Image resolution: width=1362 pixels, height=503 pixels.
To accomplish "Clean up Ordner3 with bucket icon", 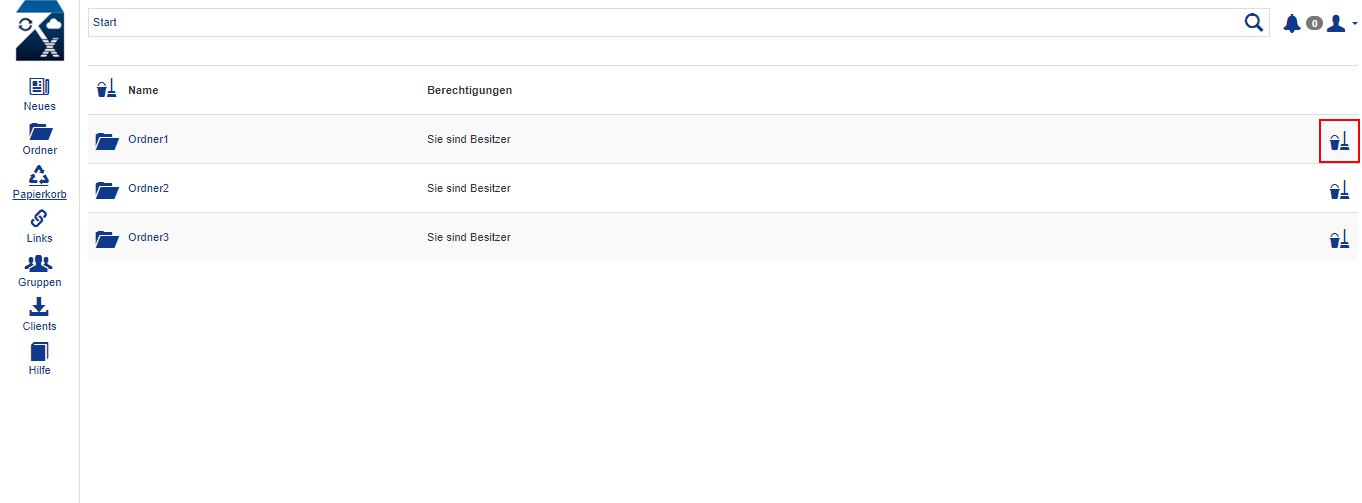I will [1339, 238].
